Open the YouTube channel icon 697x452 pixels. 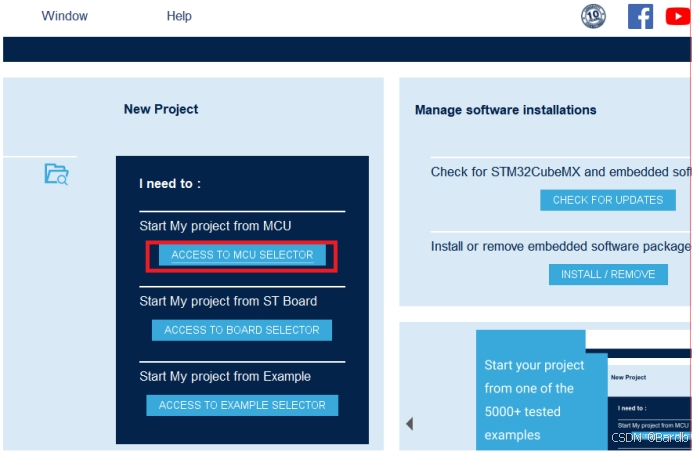pos(678,16)
